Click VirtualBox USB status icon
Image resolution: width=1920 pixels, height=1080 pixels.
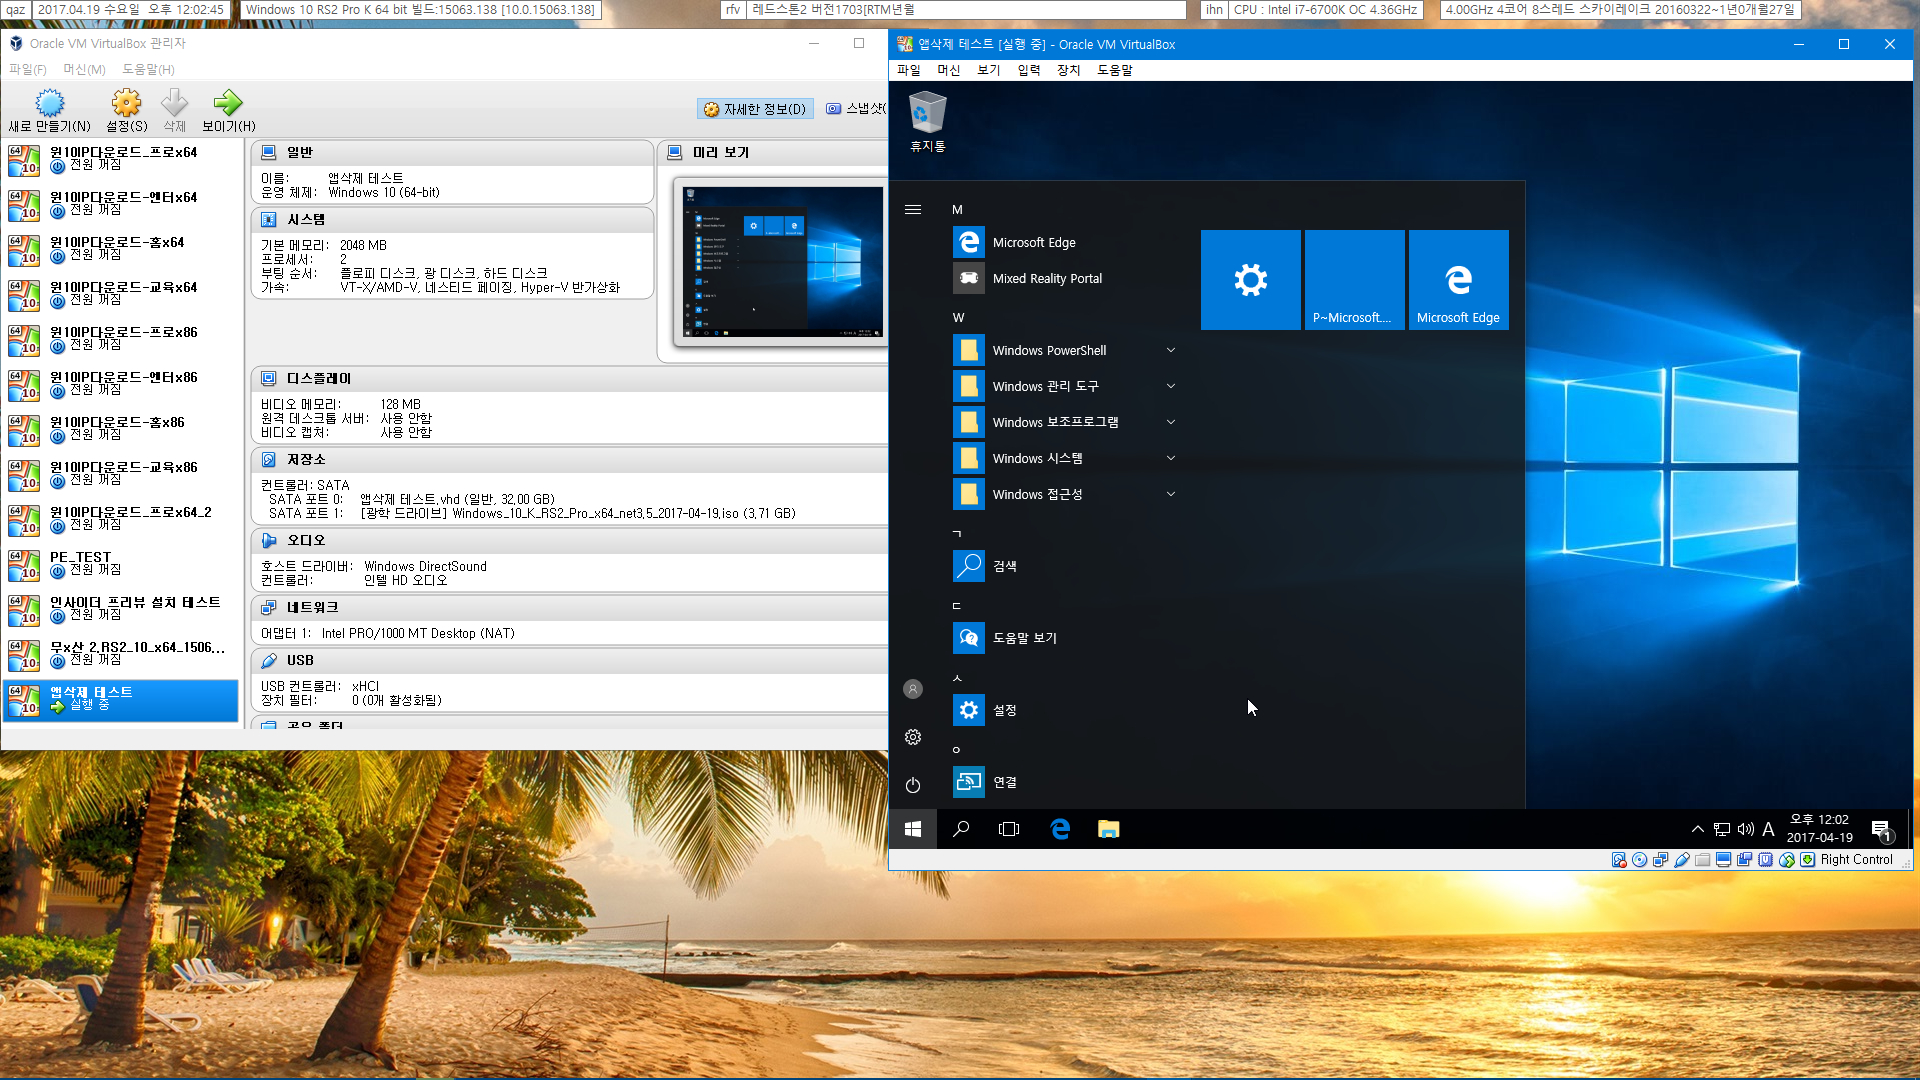pos(1681,860)
